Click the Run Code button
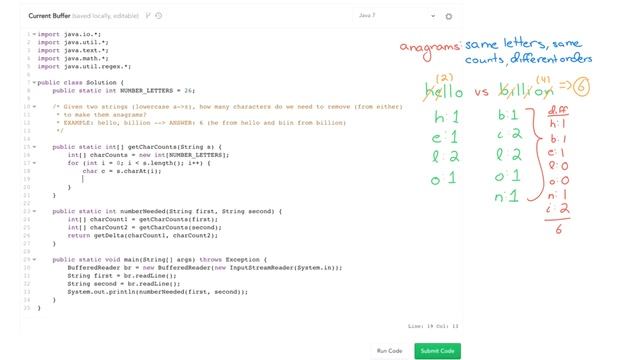The width and height of the screenshot is (640, 360). 389,351
